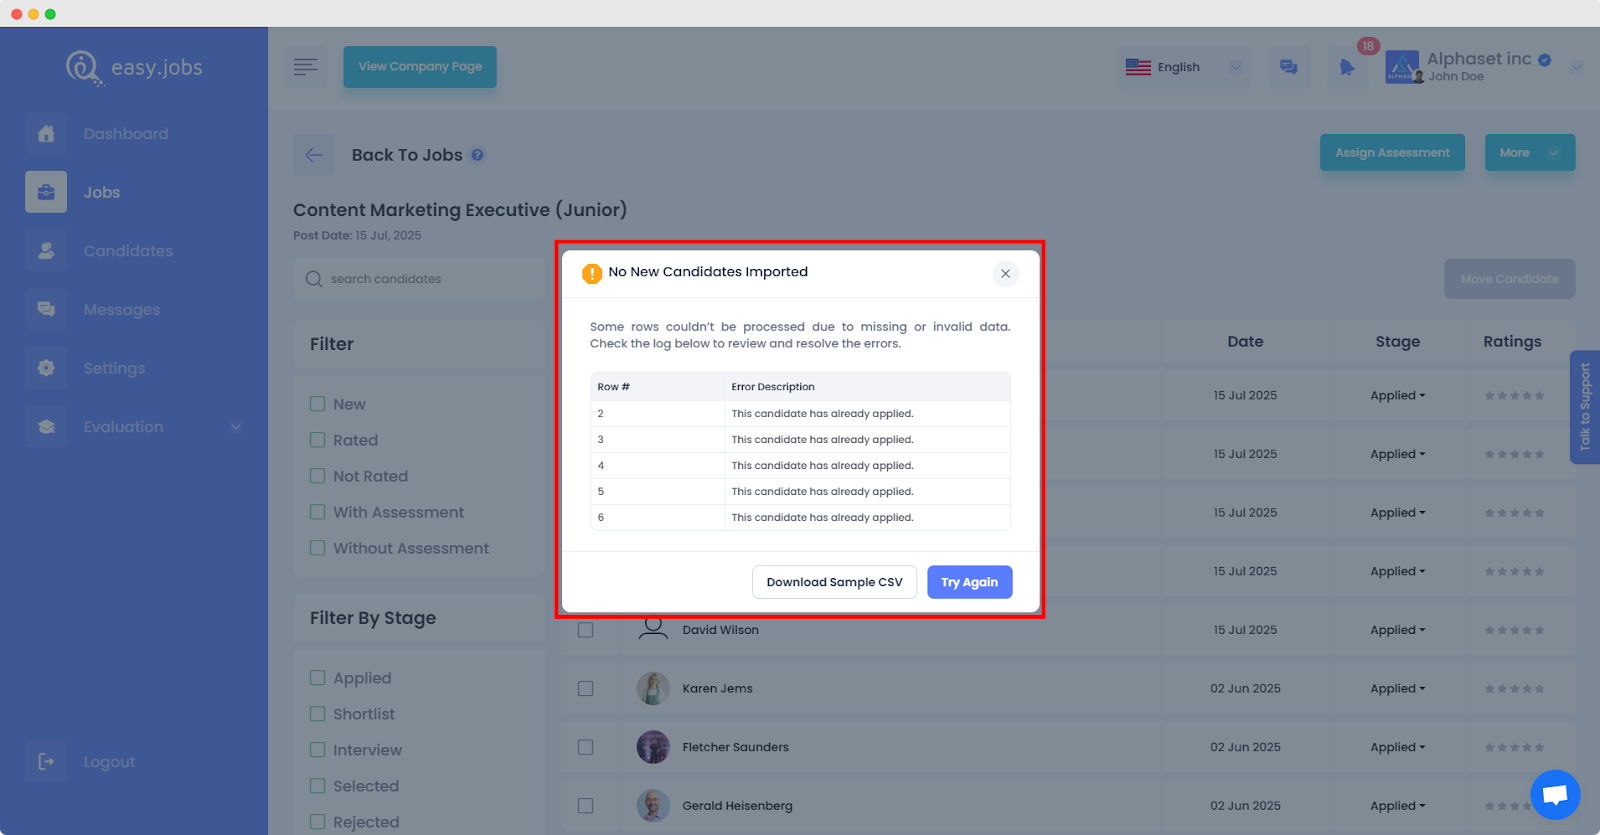Select the Karen Jems row checkbox
Image resolution: width=1600 pixels, height=835 pixels.
[x=586, y=689]
